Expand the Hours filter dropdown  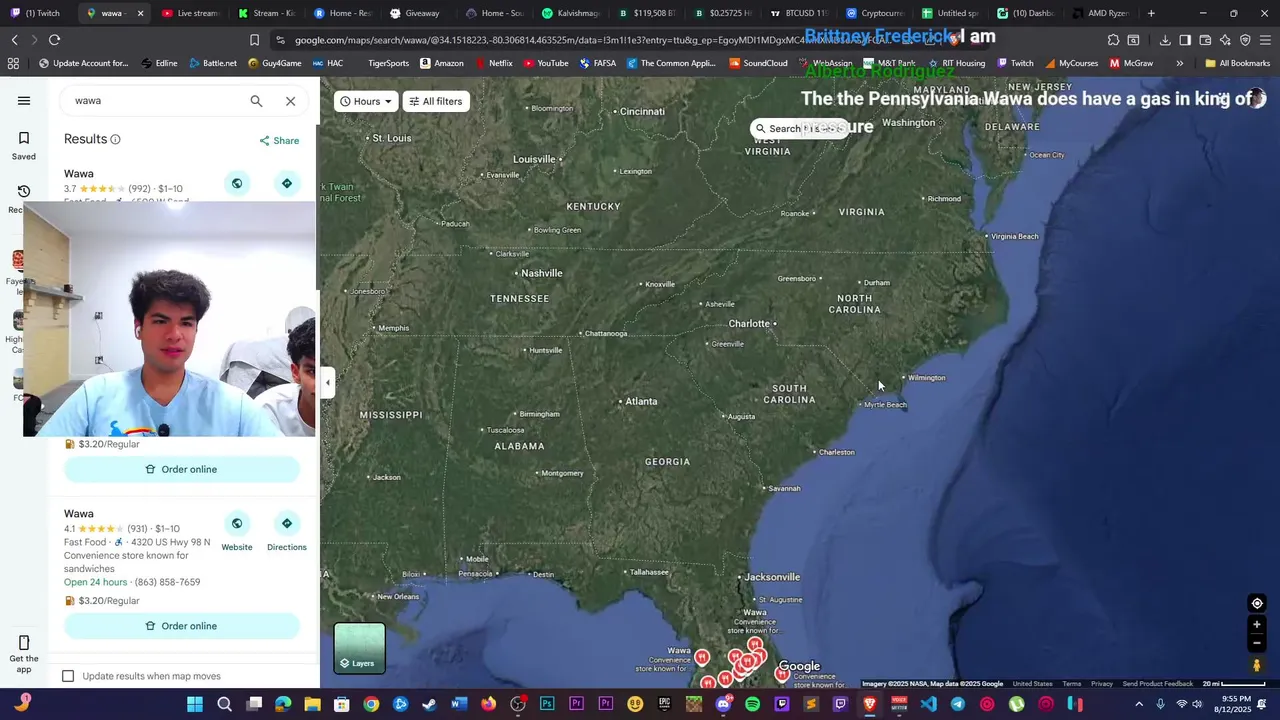[365, 101]
